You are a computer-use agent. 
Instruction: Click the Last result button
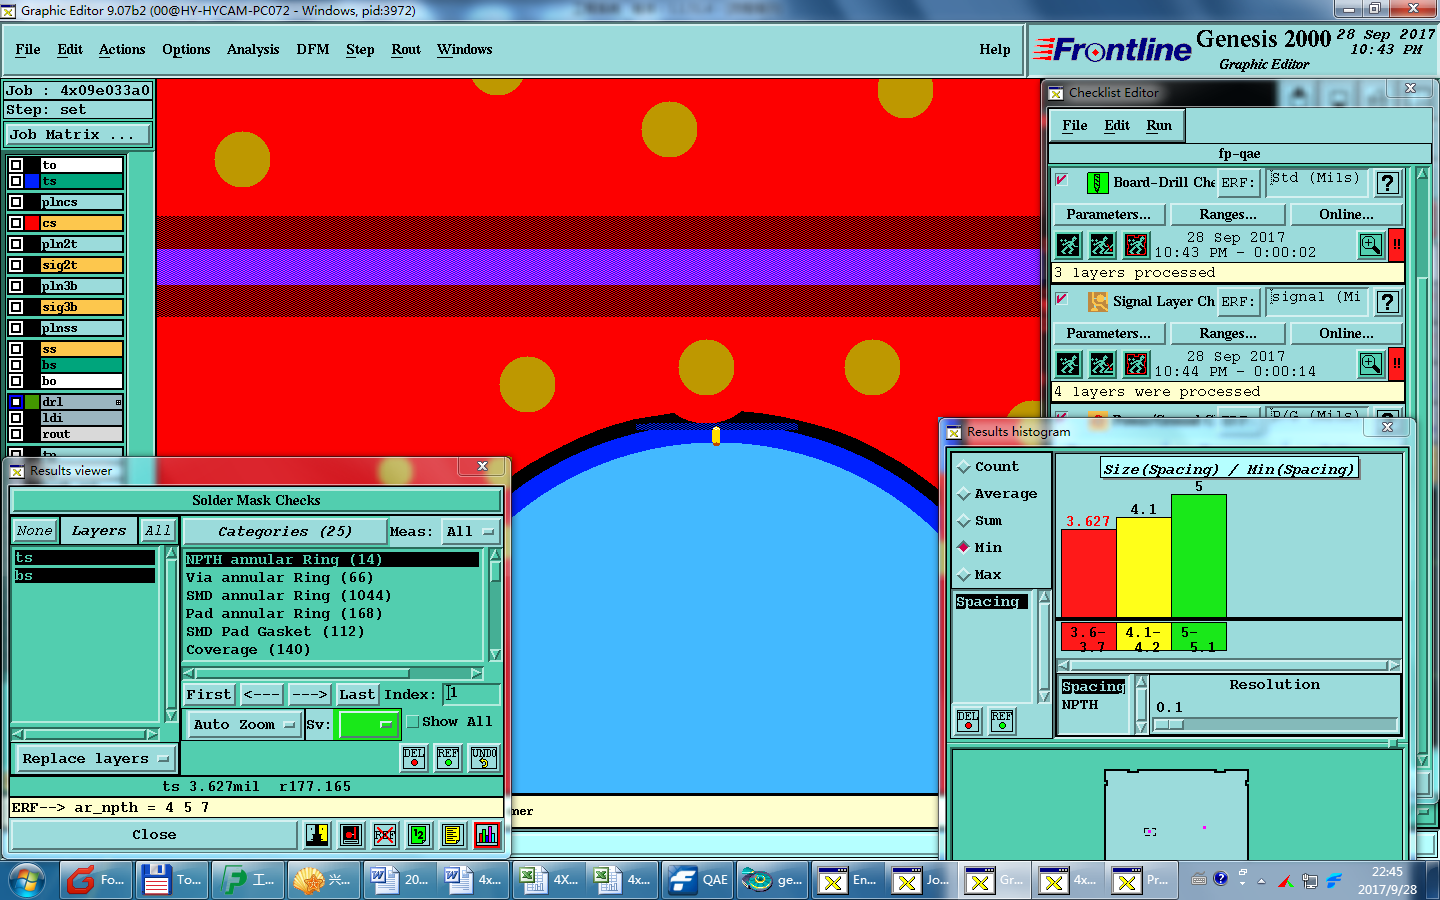click(357, 694)
